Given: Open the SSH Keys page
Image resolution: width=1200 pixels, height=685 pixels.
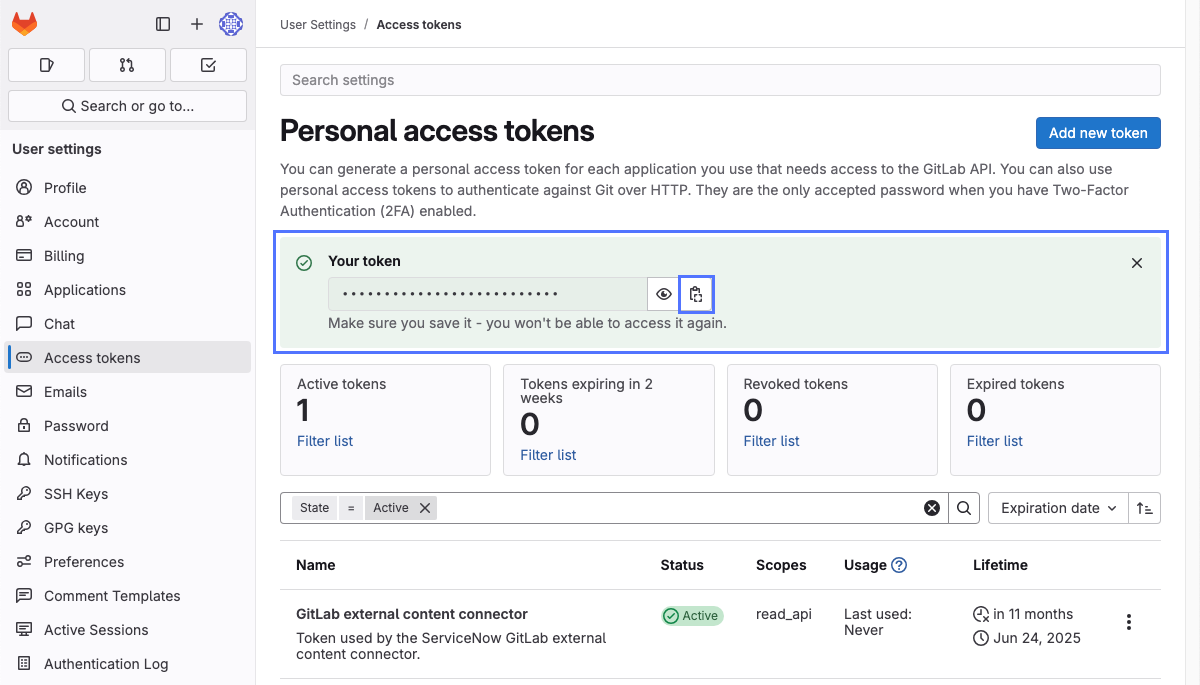Looking at the screenshot, I should [x=128, y=494].
